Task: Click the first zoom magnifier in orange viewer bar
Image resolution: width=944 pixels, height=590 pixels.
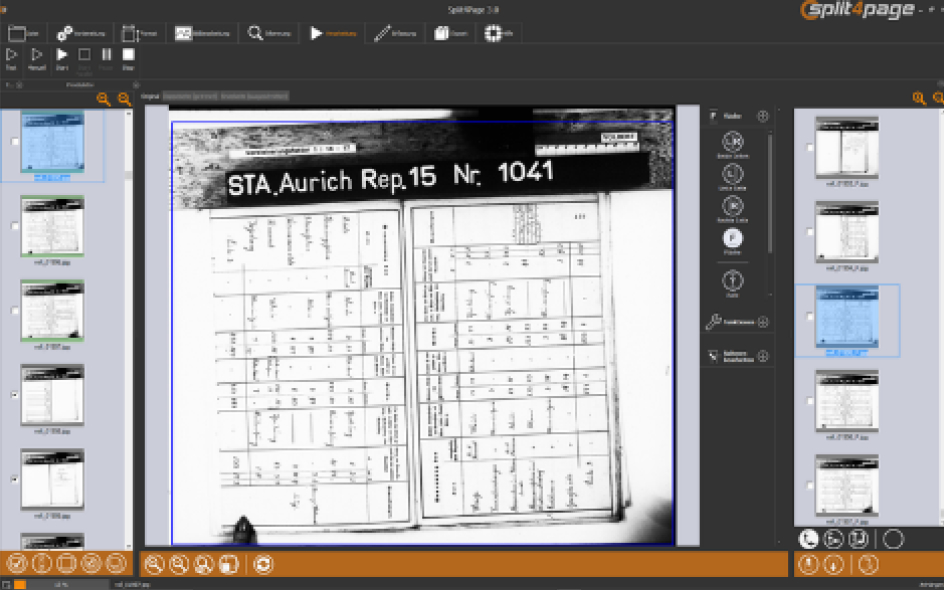Action: pyautogui.click(x=154, y=564)
